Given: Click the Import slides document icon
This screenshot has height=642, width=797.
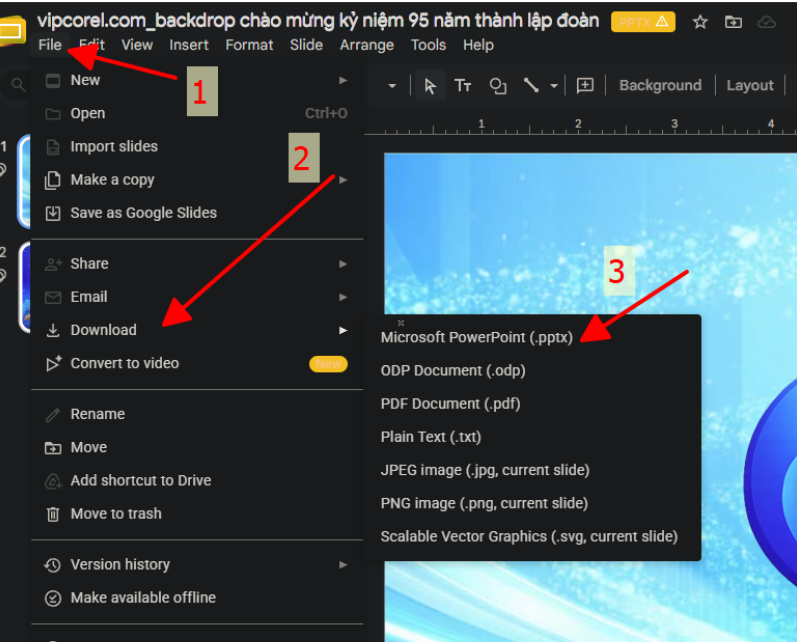Looking at the screenshot, I should pyautogui.click(x=53, y=147).
